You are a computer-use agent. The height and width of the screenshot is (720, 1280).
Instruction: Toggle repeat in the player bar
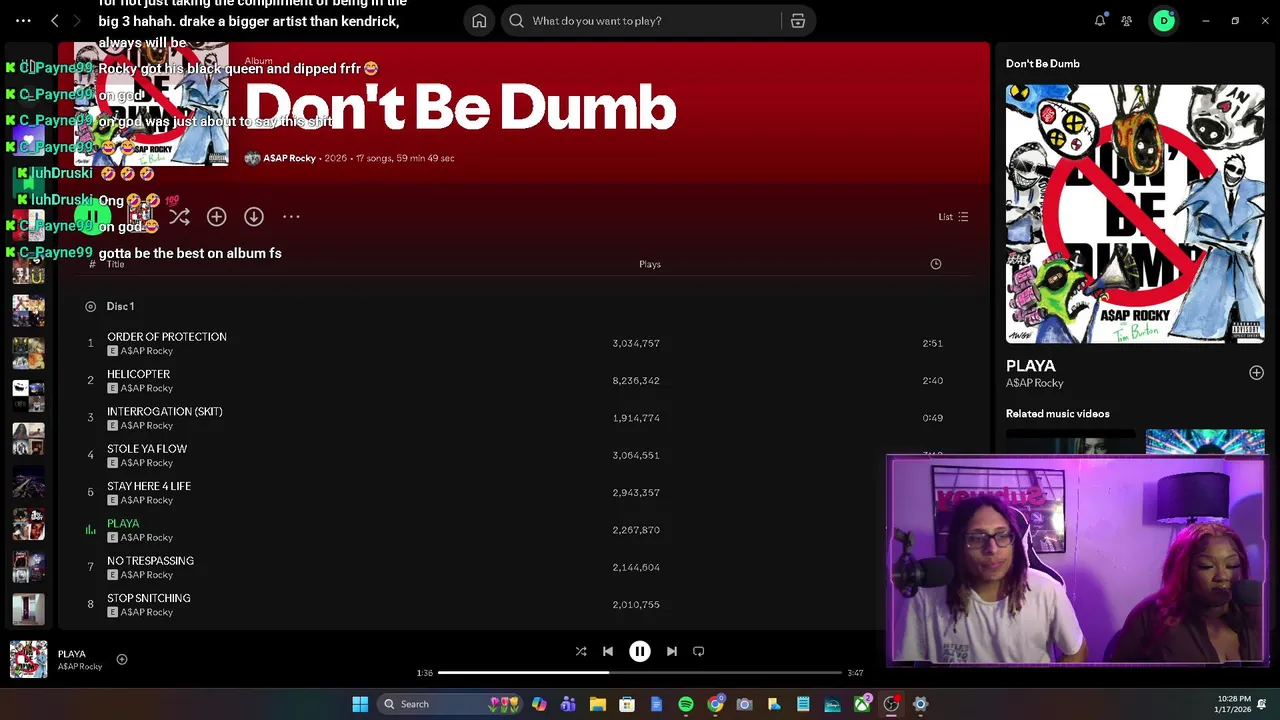point(699,651)
